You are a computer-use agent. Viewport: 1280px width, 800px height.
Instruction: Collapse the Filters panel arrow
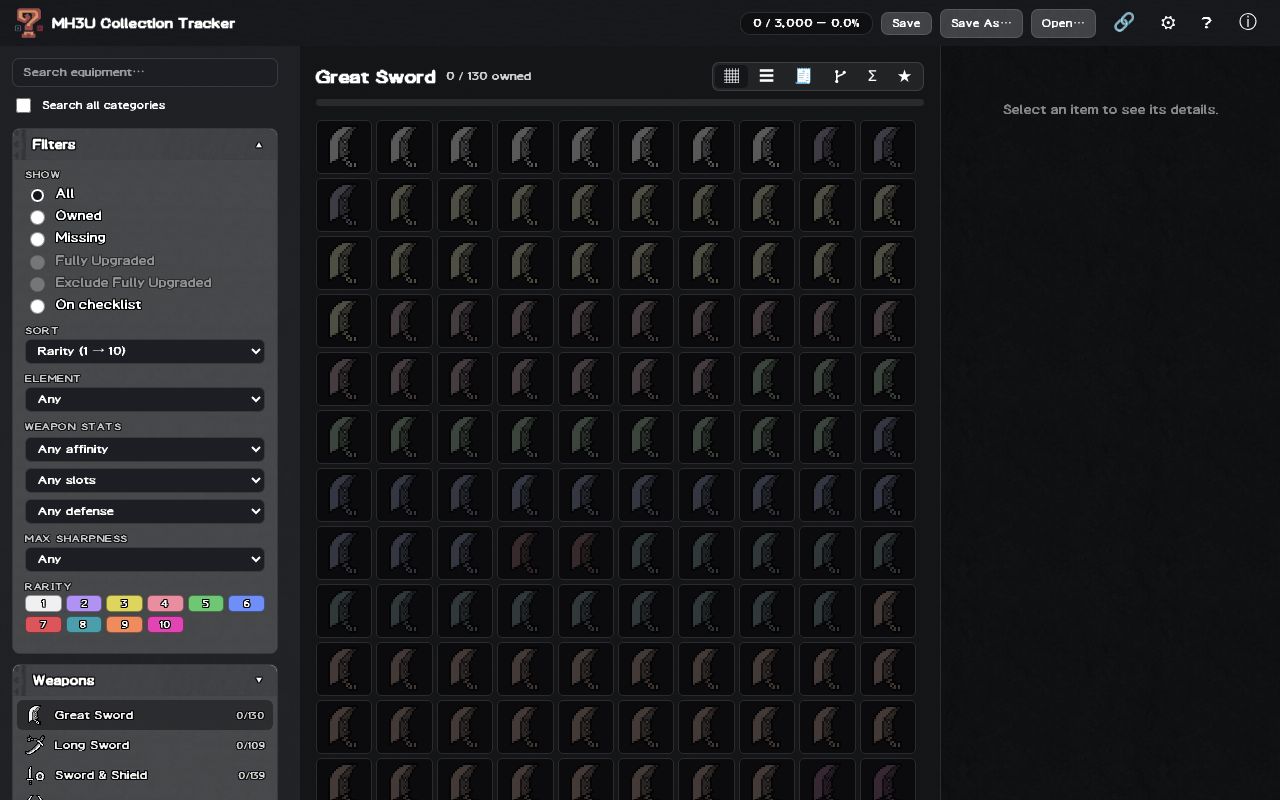point(259,145)
